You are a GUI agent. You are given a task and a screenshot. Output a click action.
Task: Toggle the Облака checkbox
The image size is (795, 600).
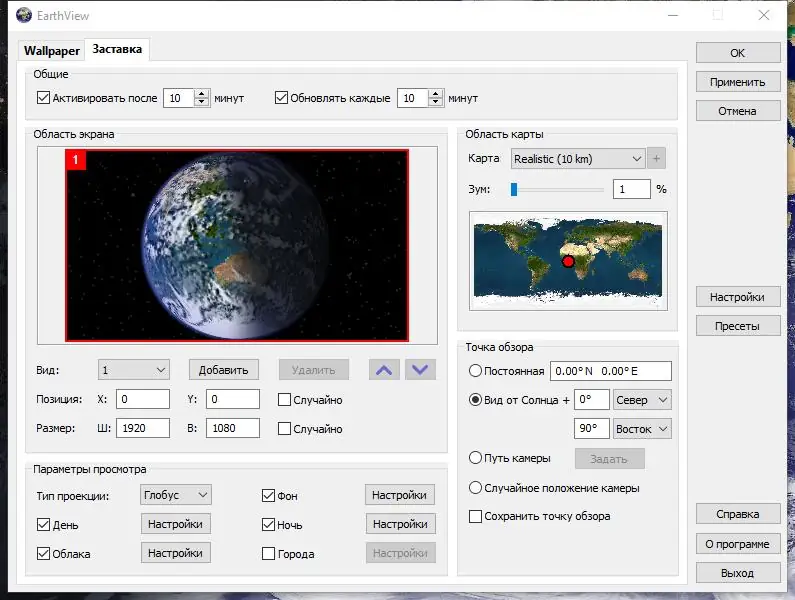[x=43, y=553]
